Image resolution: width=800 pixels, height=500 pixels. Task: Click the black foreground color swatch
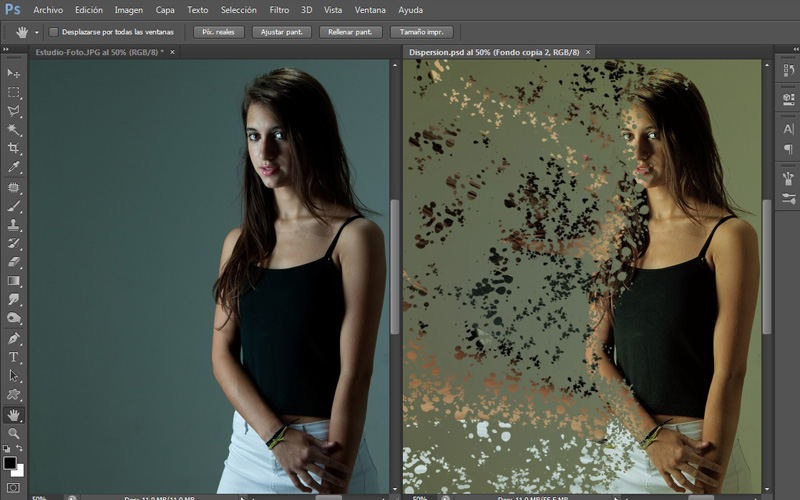coord(10,464)
